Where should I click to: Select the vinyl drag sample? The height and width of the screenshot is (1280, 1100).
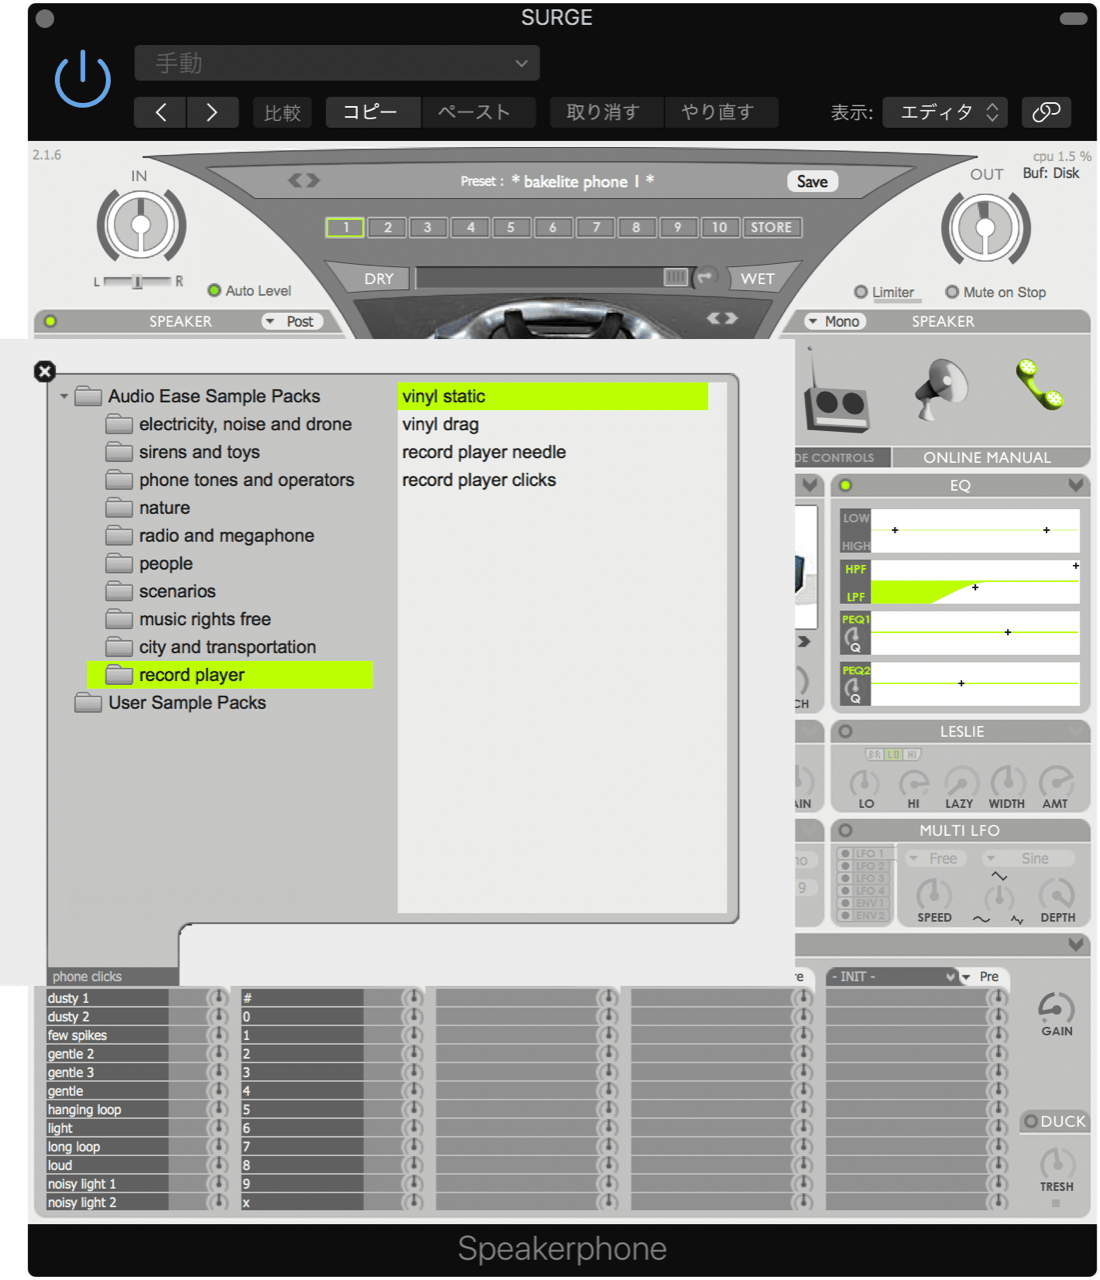[x=440, y=424]
